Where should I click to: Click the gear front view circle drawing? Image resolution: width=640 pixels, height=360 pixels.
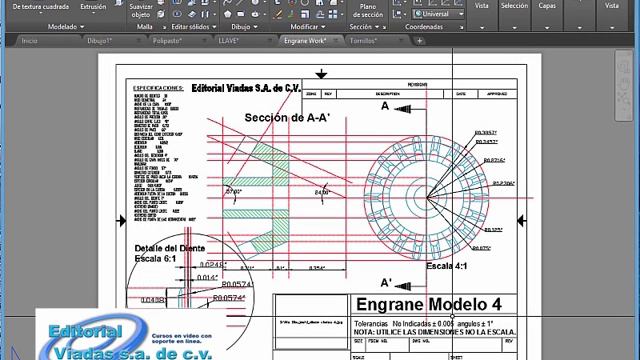426,198
